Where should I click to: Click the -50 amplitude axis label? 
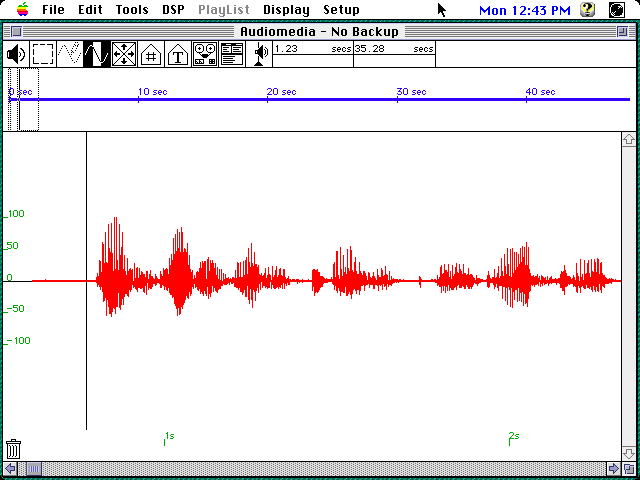15,309
